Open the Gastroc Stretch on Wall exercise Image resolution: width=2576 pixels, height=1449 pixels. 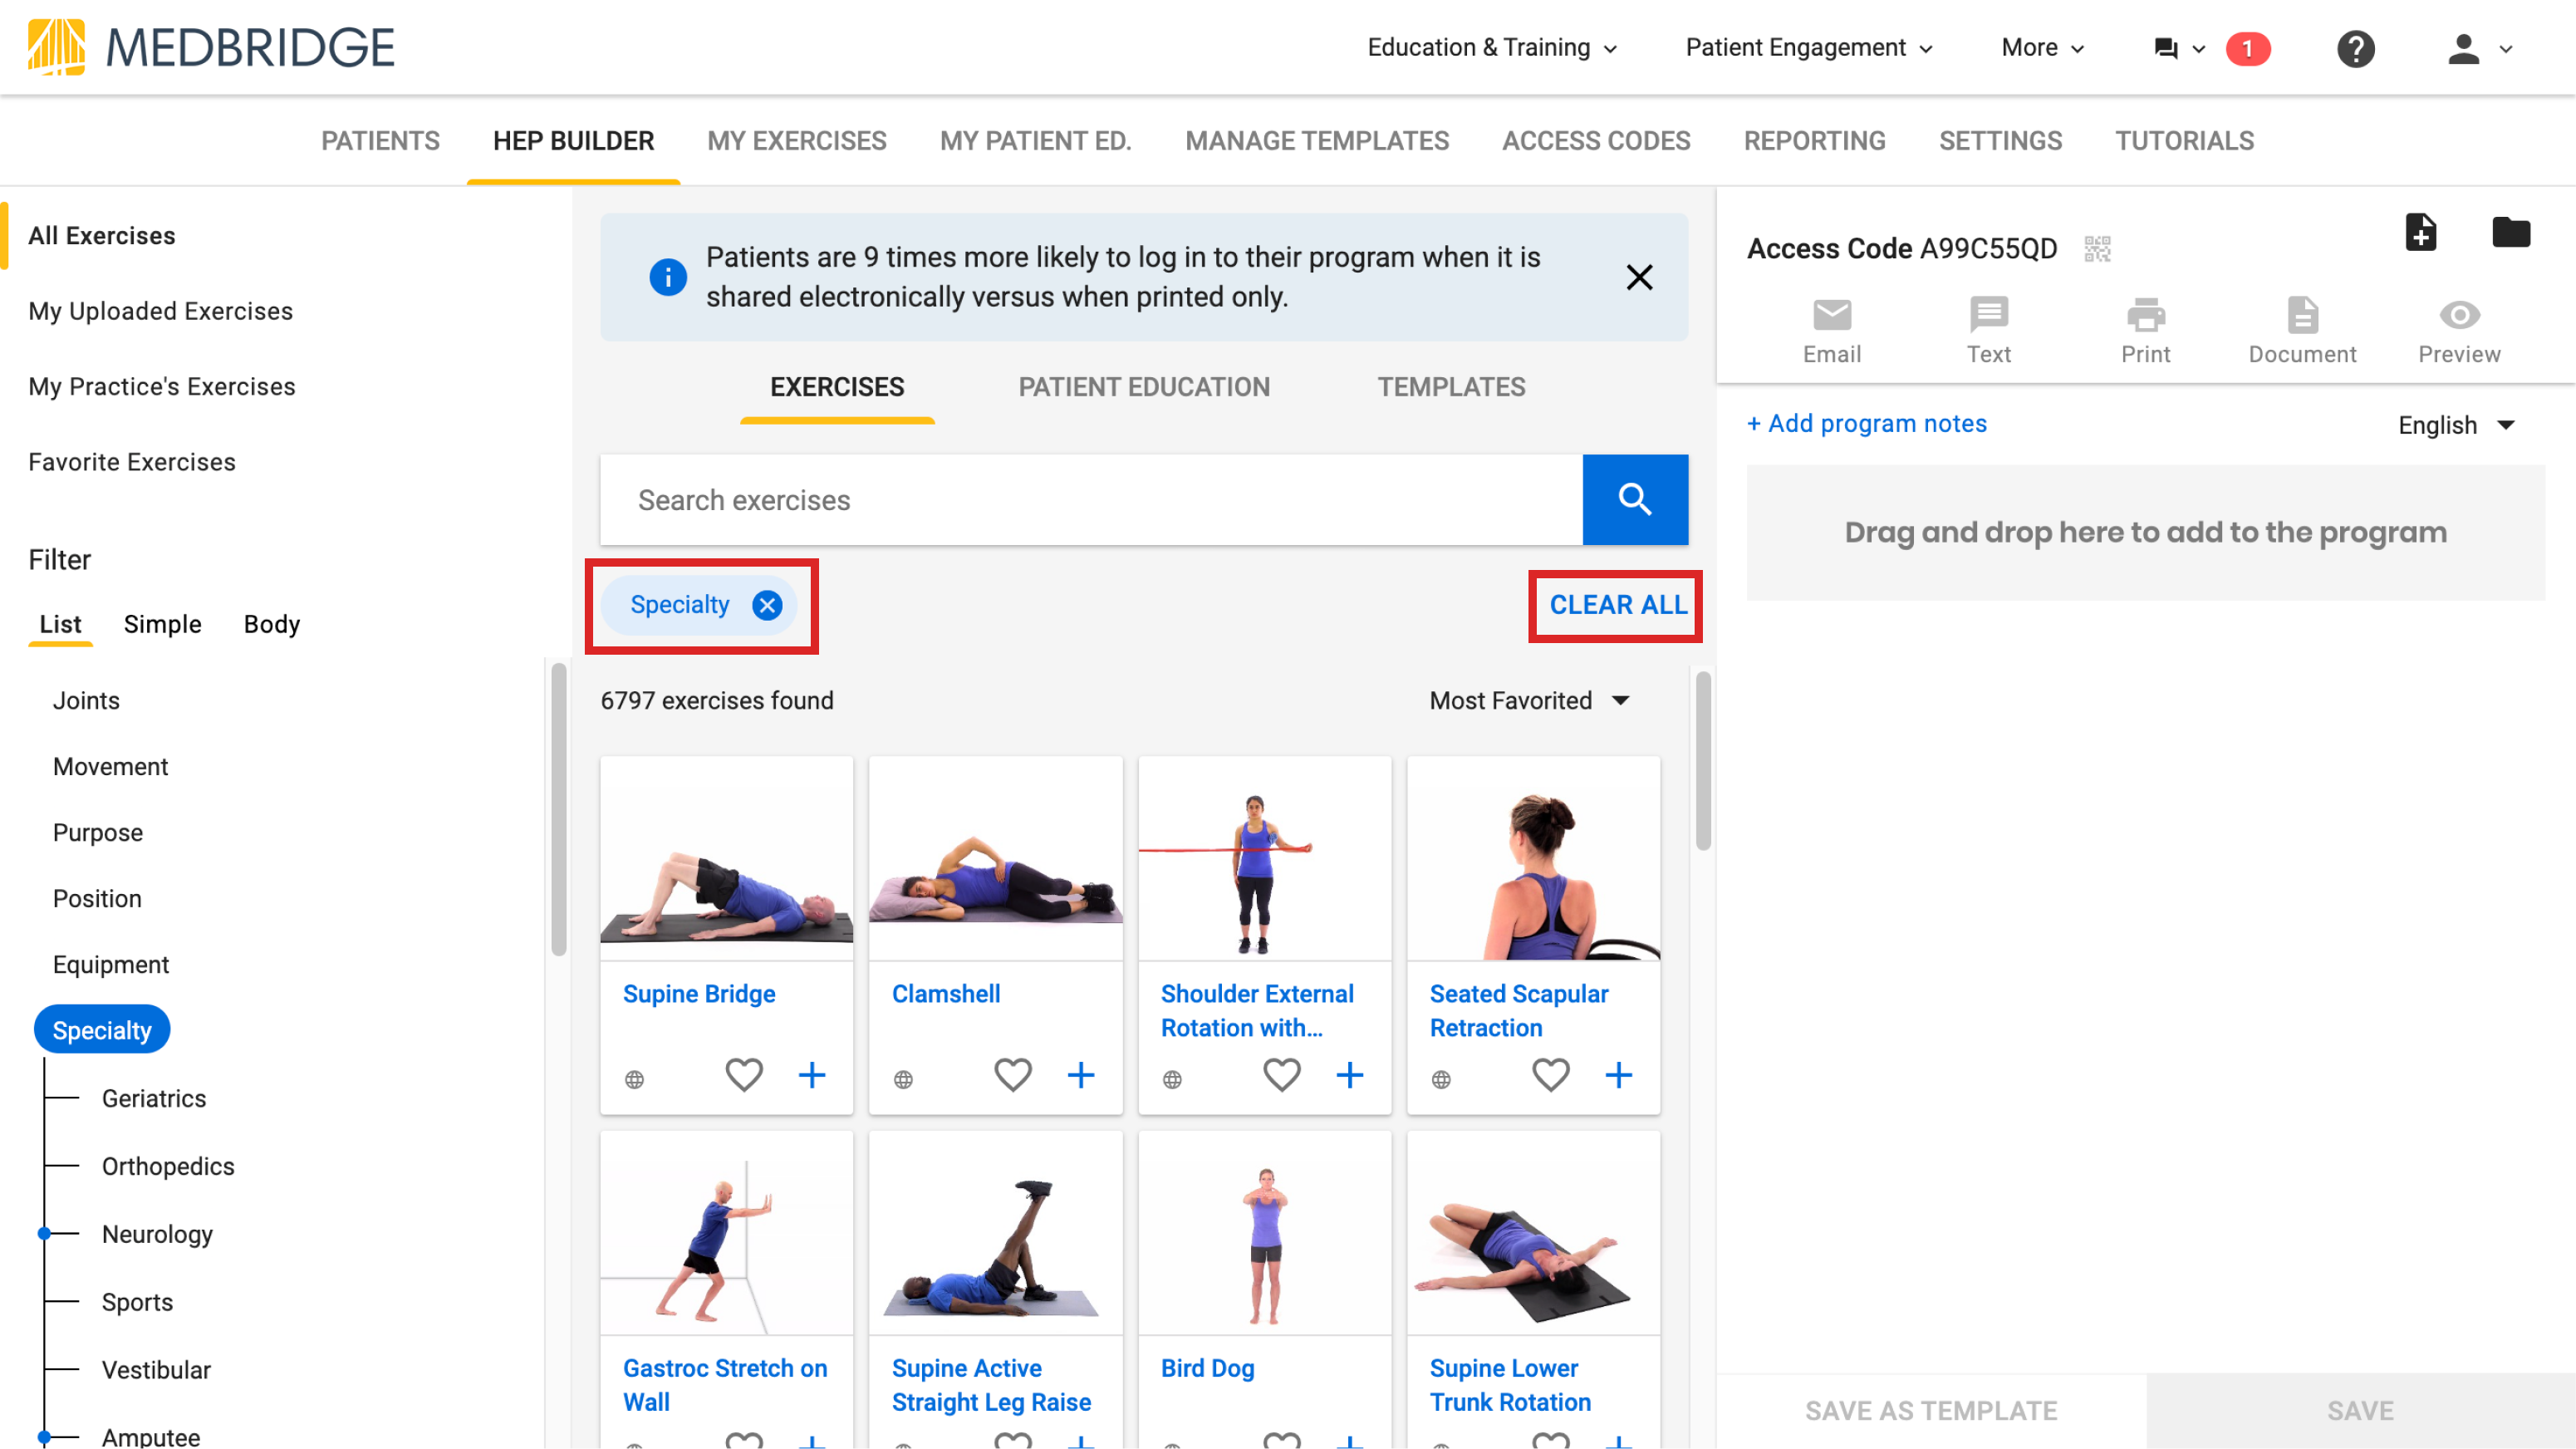(x=725, y=1385)
